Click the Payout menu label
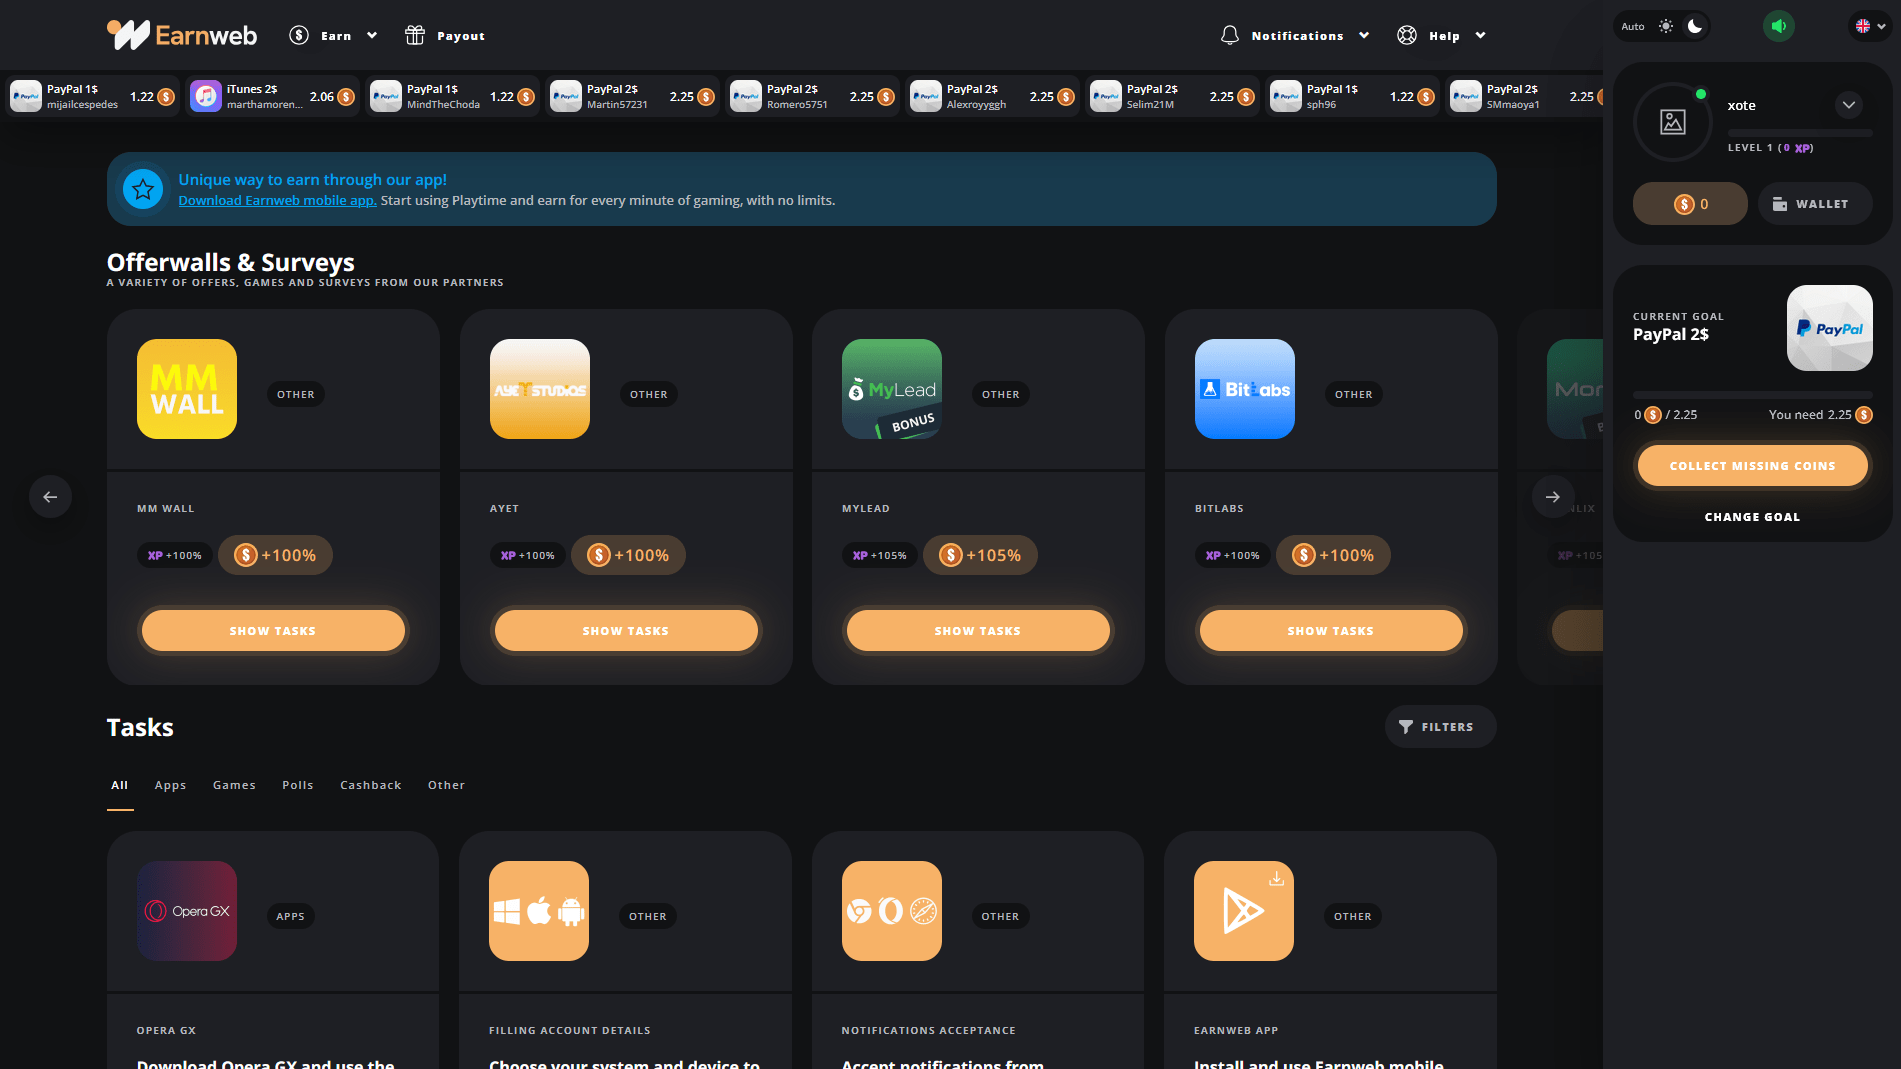Viewport: 1901px width, 1069px height. 461,36
